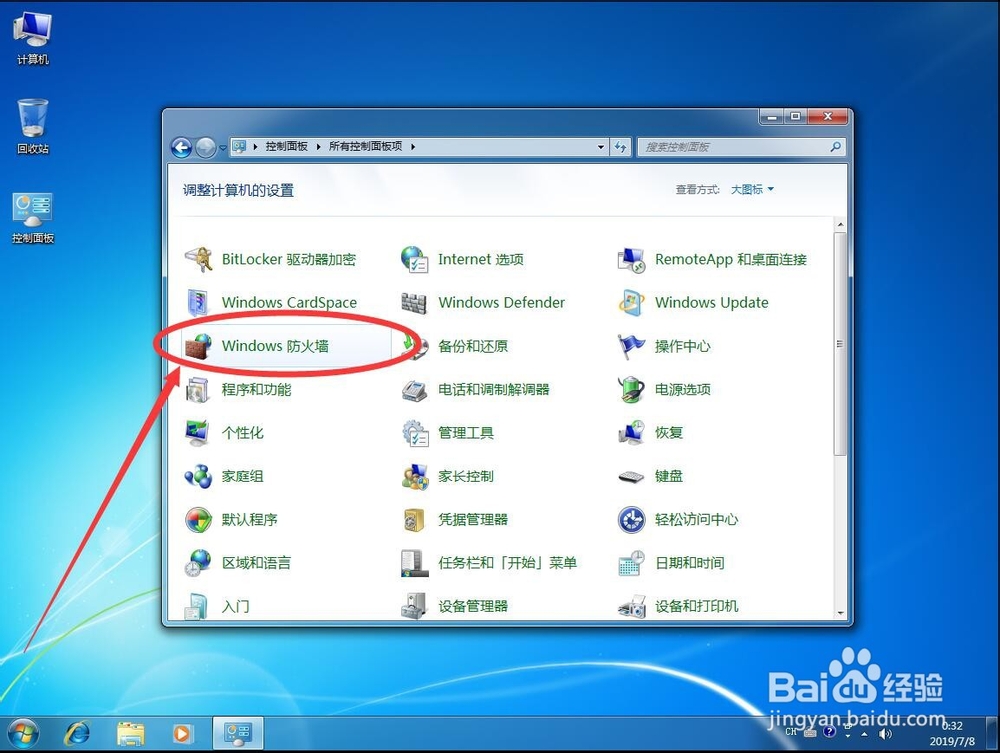The width and height of the screenshot is (1000, 753).
Task: Click the 备份和还原 label
Action: [x=473, y=346]
